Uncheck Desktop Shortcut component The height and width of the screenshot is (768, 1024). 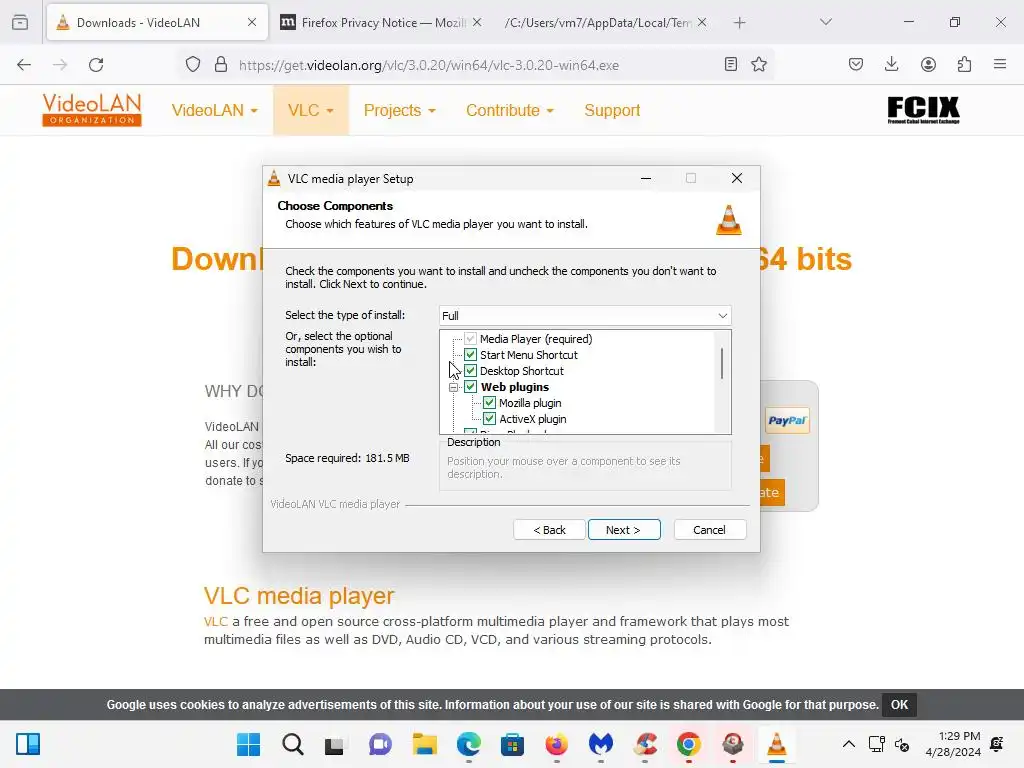pos(470,371)
